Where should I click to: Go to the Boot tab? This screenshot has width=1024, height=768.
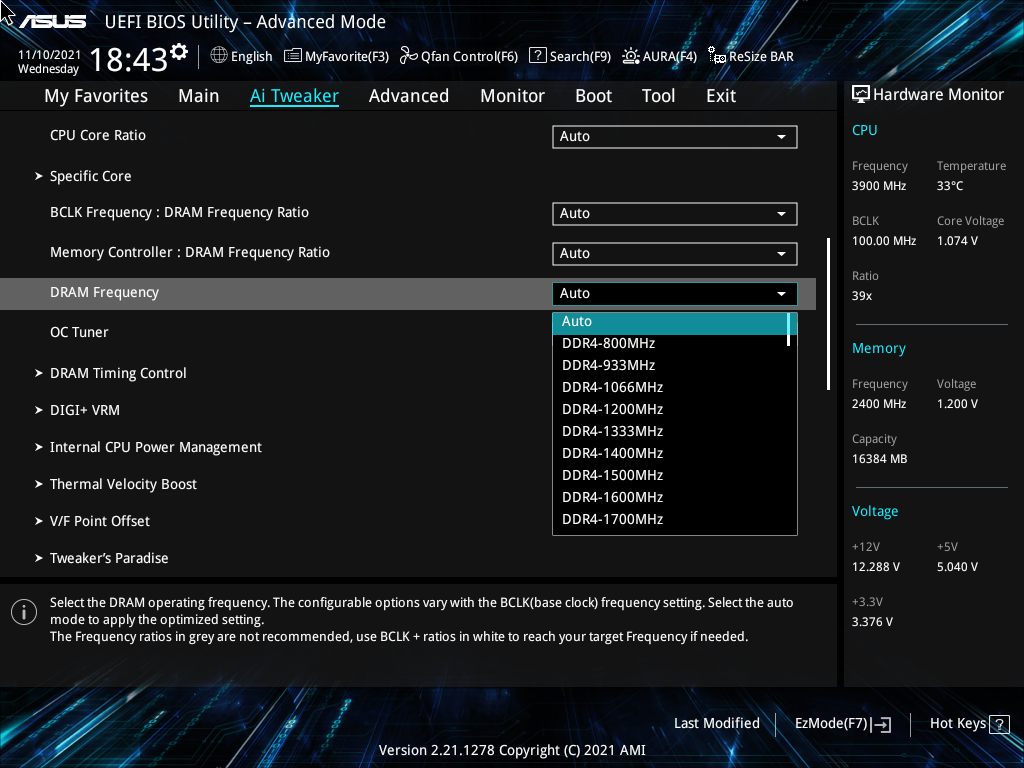(593, 96)
